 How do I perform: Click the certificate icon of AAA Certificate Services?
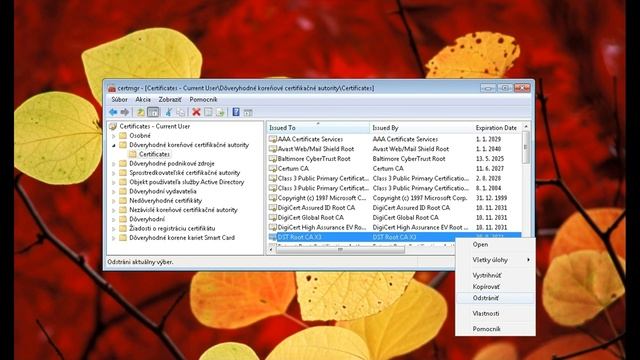(273, 139)
